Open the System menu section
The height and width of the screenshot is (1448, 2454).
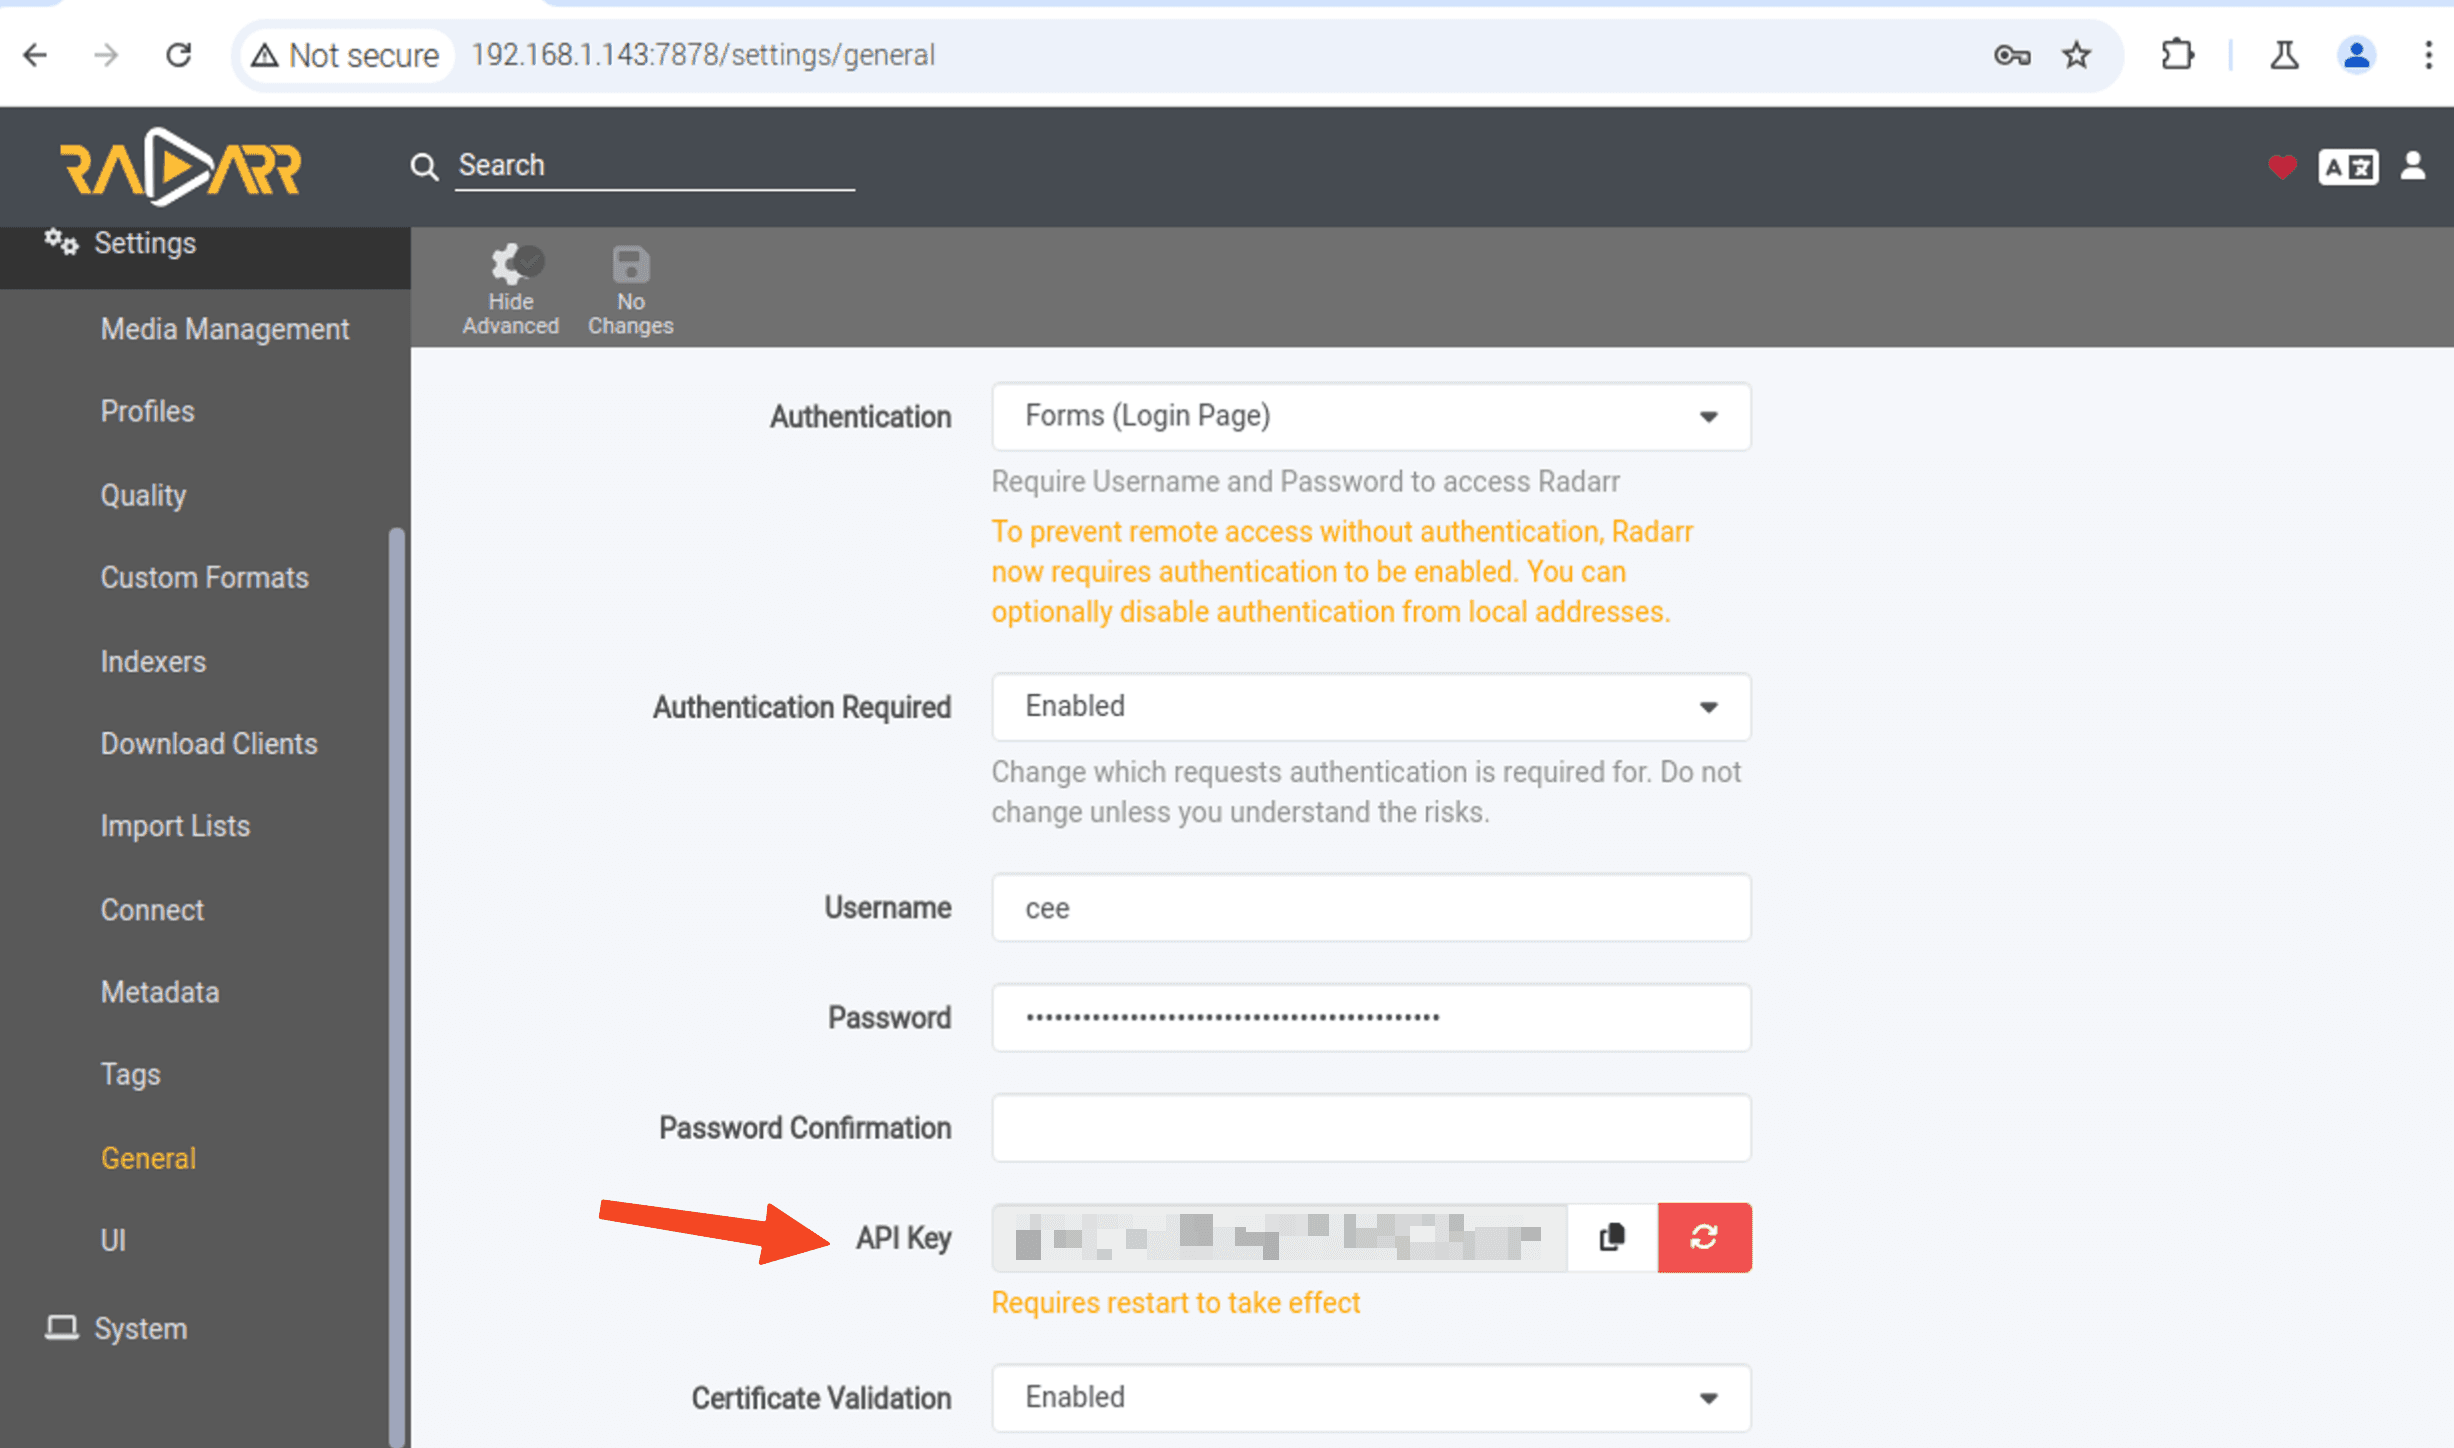click(140, 1328)
